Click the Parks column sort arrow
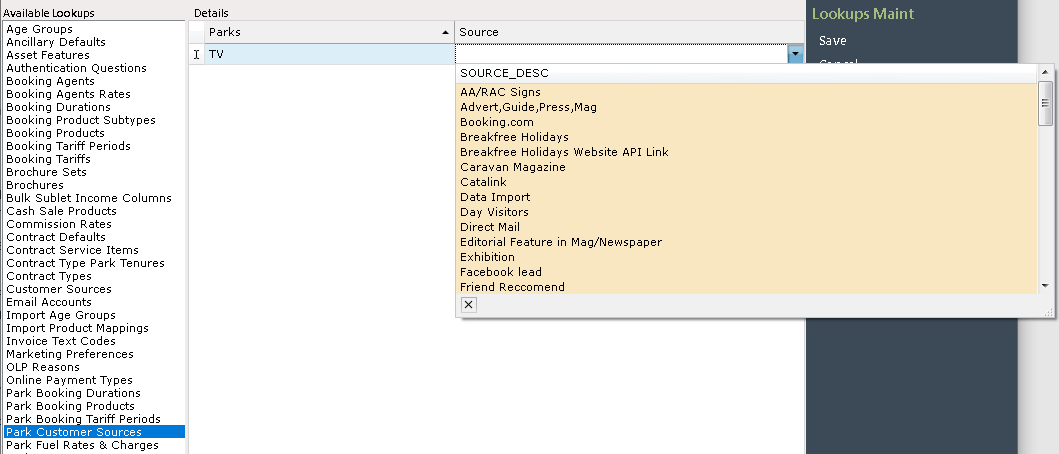The height and width of the screenshot is (454, 1059). [x=445, y=32]
